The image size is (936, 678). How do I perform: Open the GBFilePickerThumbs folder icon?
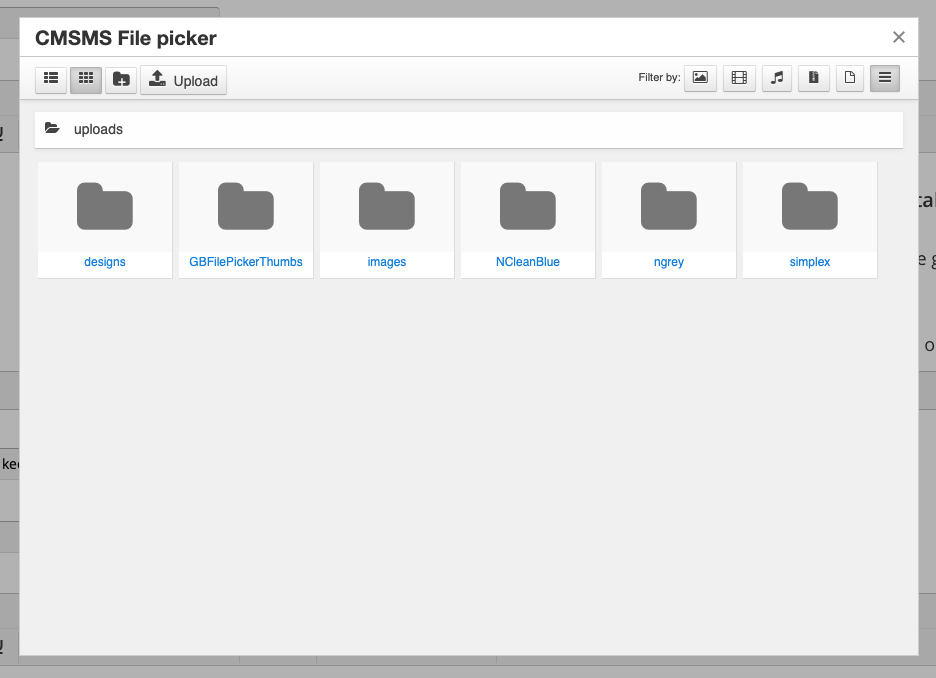(x=246, y=207)
